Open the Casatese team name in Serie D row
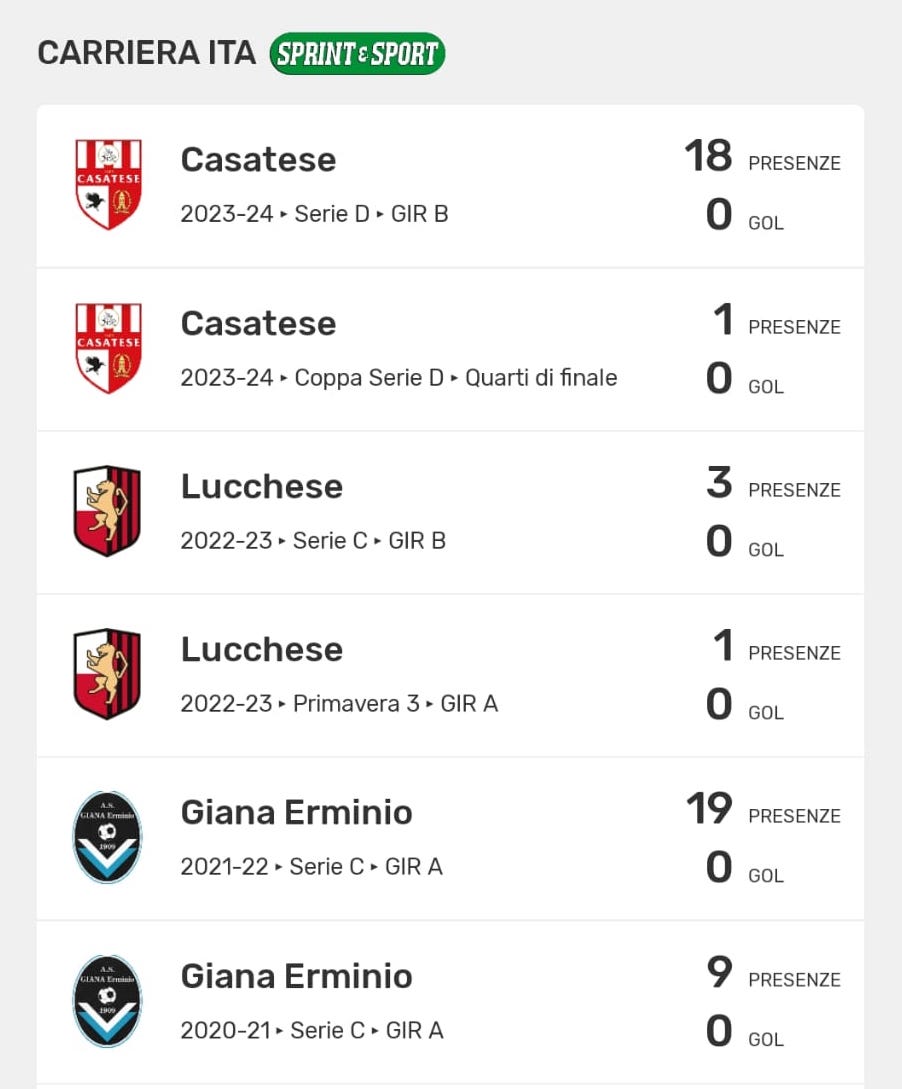 coord(258,159)
